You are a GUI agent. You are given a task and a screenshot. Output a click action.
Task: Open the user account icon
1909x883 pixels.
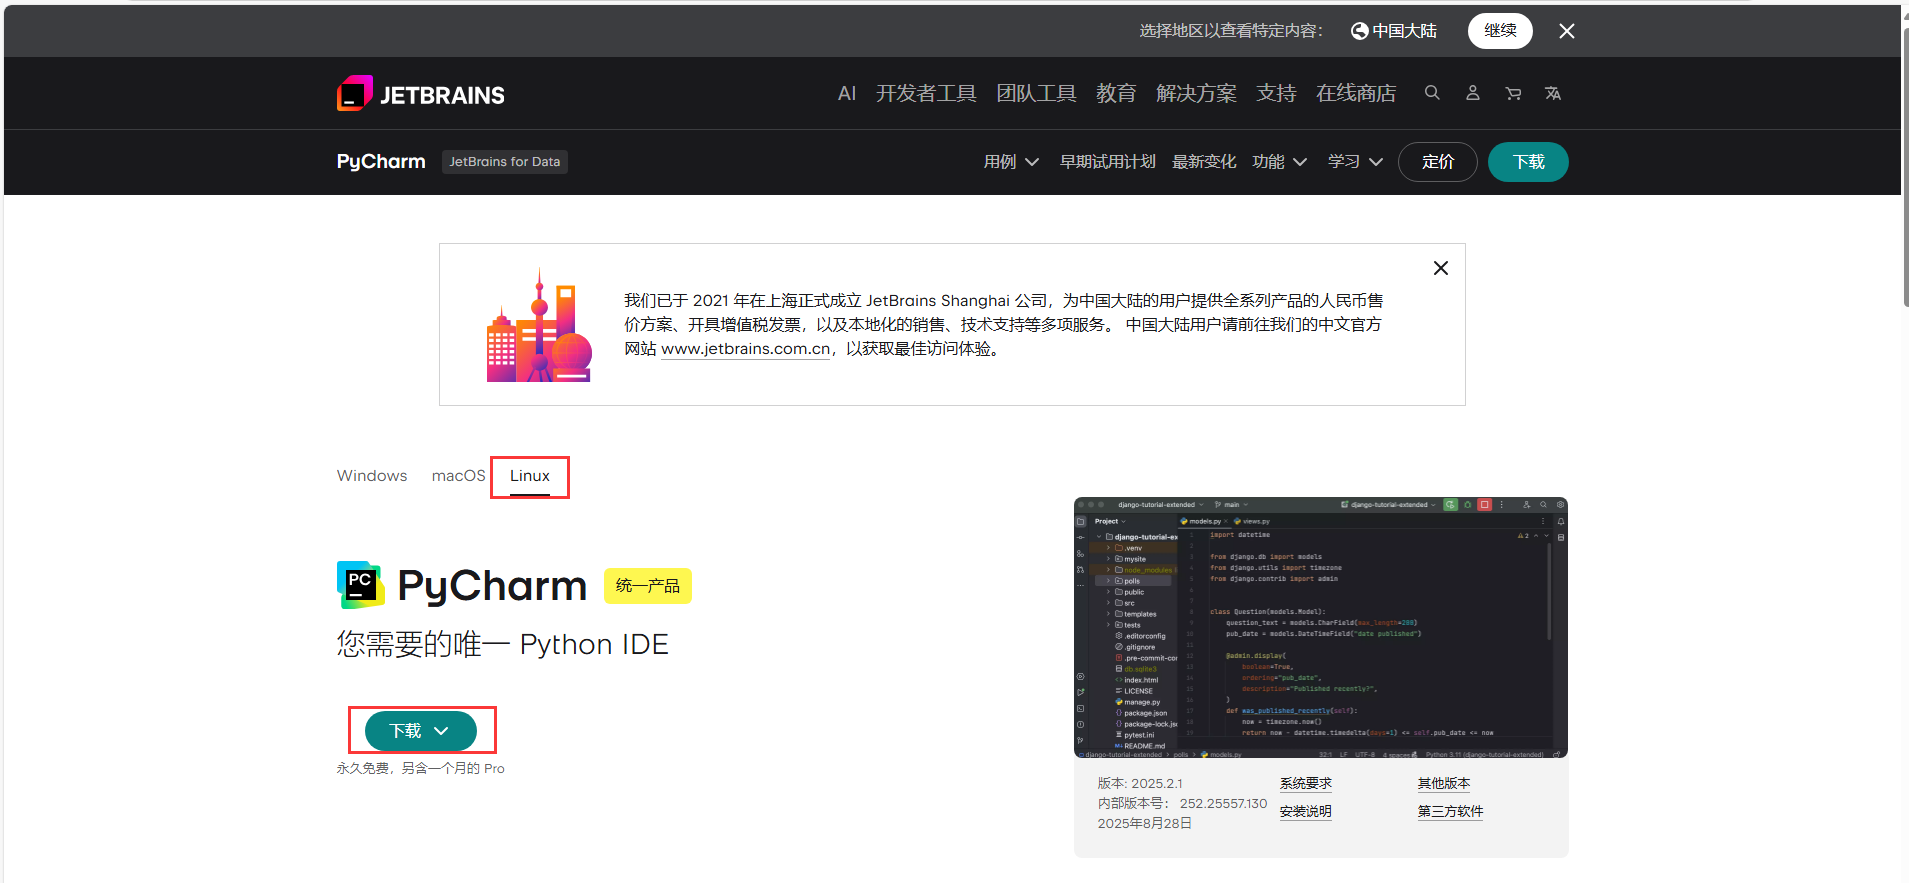point(1473,93)
